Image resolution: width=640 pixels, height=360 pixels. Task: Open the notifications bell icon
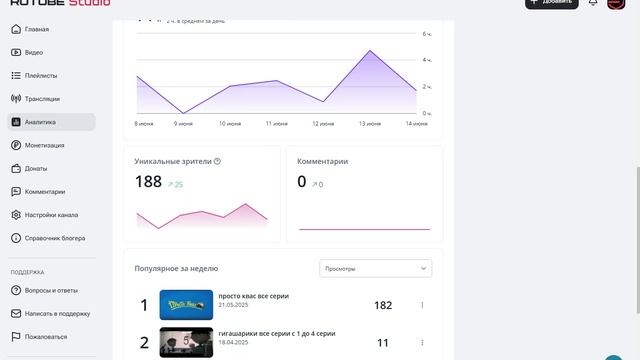(593, 2)
